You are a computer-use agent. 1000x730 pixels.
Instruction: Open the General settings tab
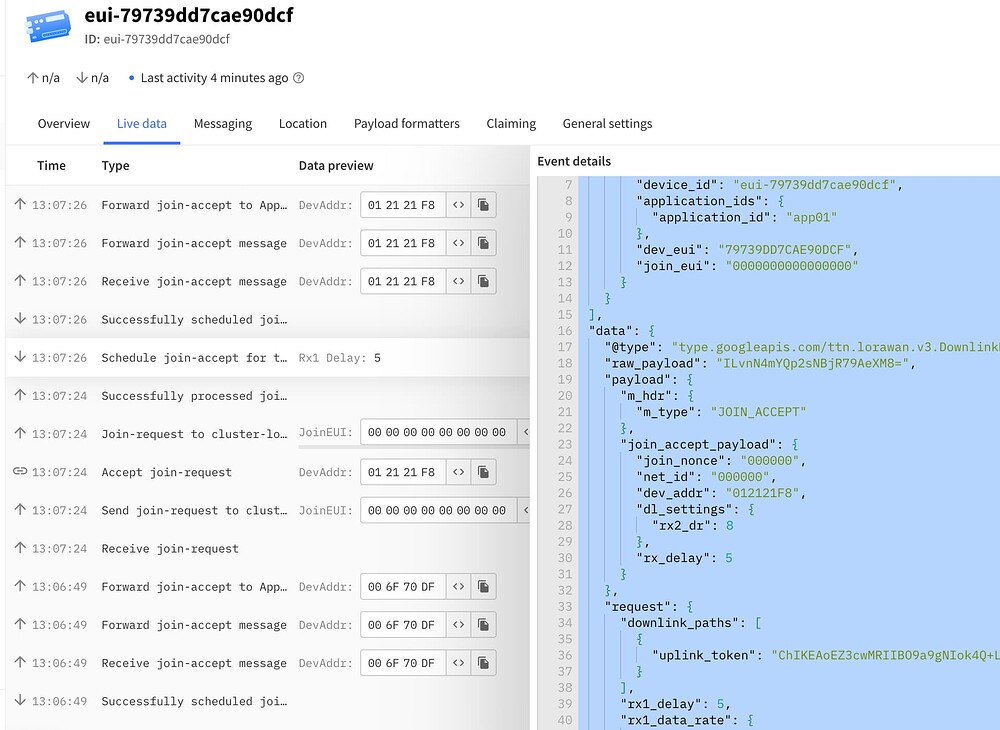click(607, 124)
